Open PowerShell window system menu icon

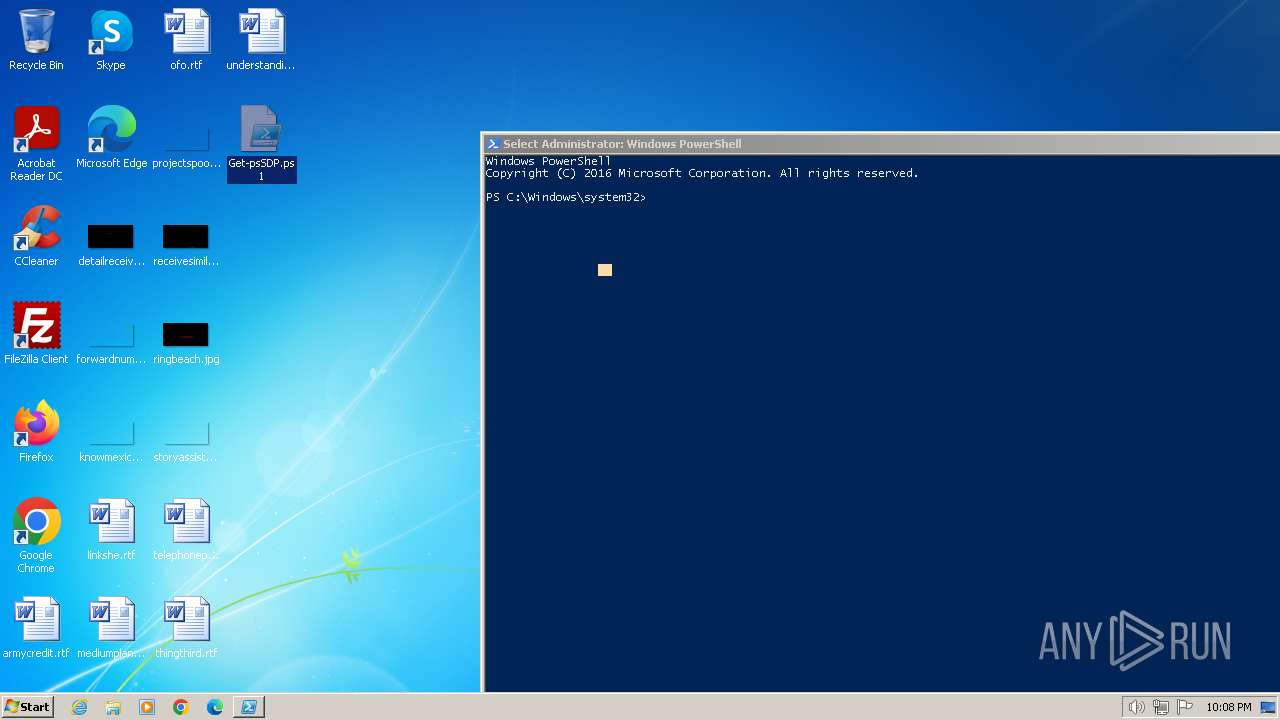point(492,144)
